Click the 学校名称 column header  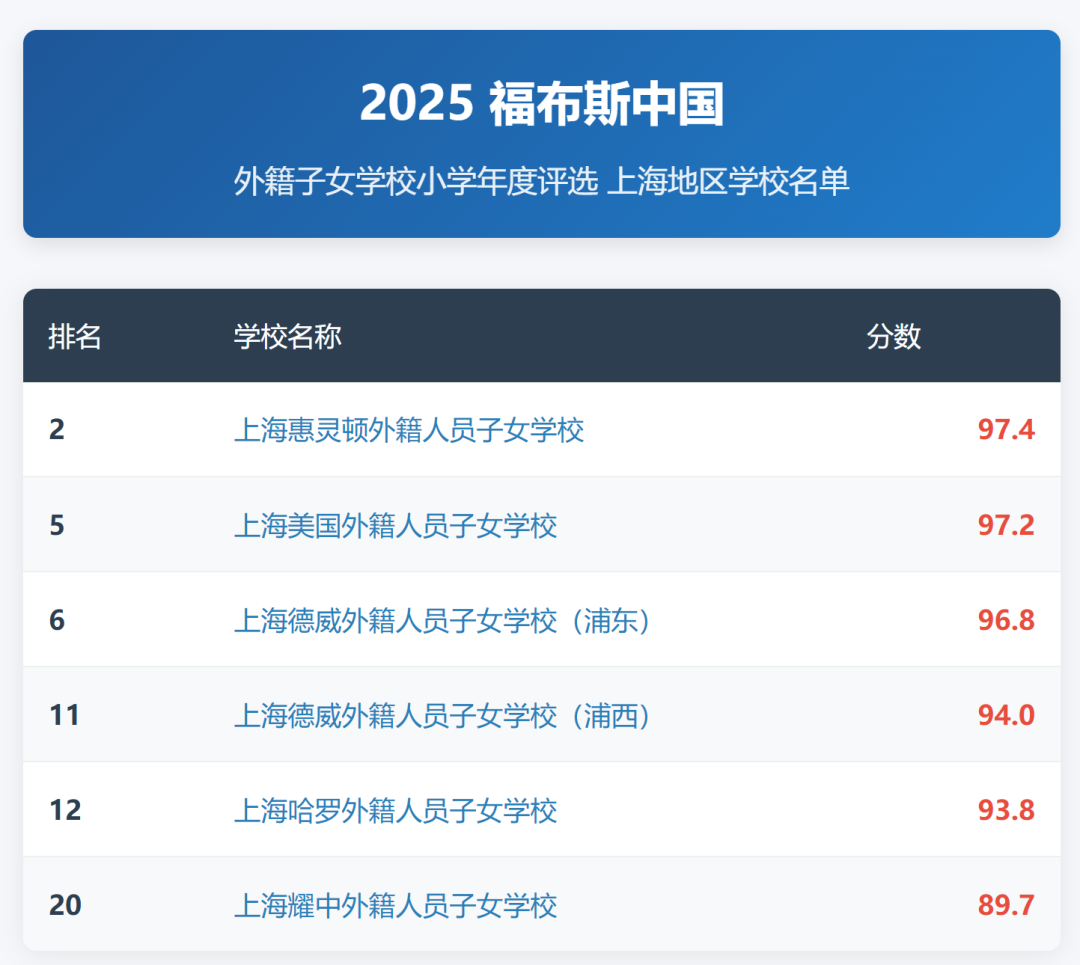point(288,337)
